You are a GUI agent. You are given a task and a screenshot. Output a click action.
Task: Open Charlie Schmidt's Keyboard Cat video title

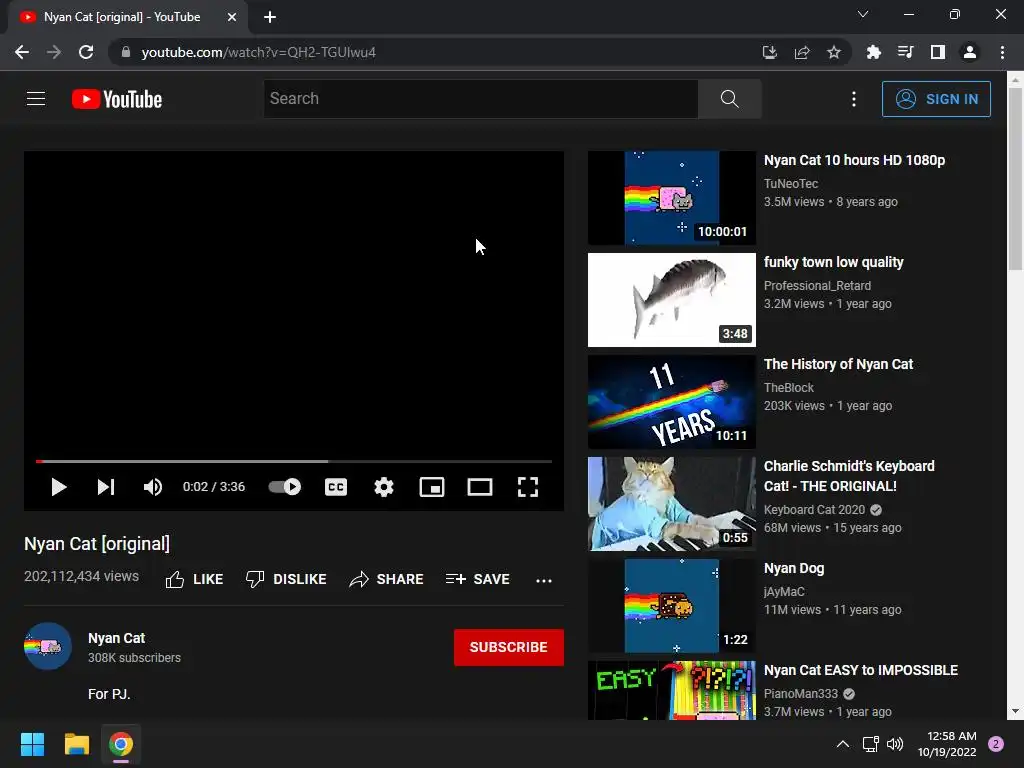(849, 476)
